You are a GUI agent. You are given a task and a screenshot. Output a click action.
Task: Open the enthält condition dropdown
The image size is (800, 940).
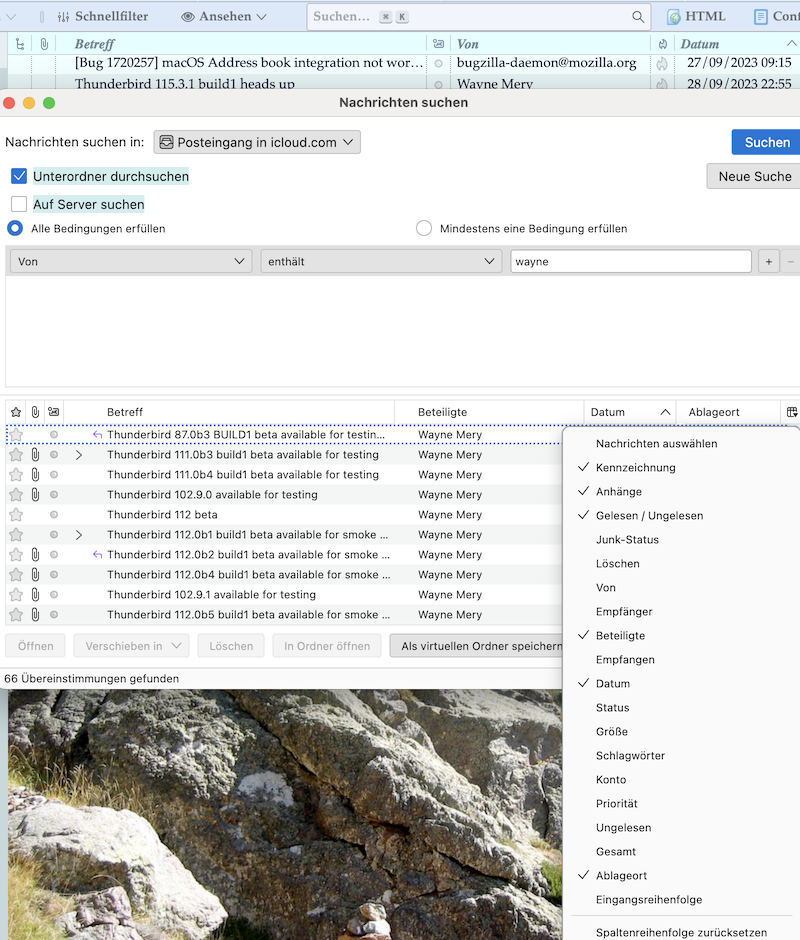(x=380, y=261)
